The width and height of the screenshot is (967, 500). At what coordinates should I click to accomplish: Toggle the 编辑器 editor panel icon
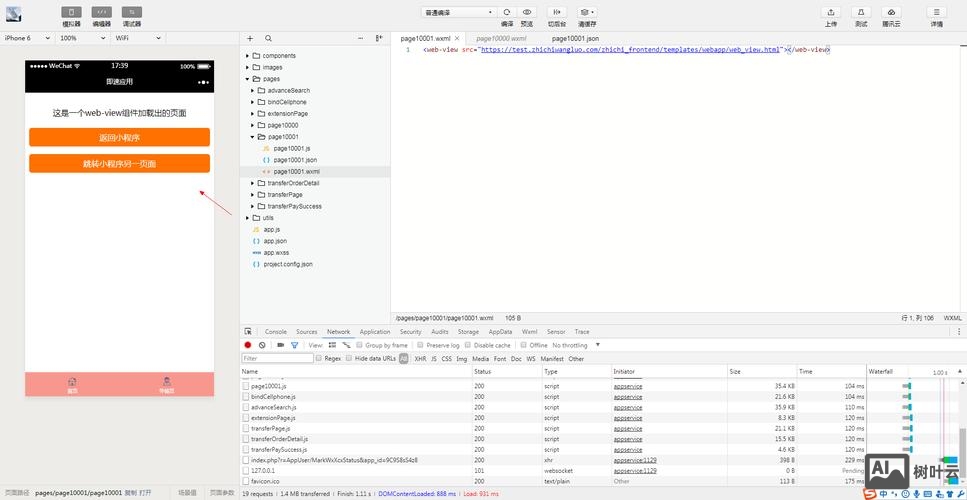(x=102, y=12)
